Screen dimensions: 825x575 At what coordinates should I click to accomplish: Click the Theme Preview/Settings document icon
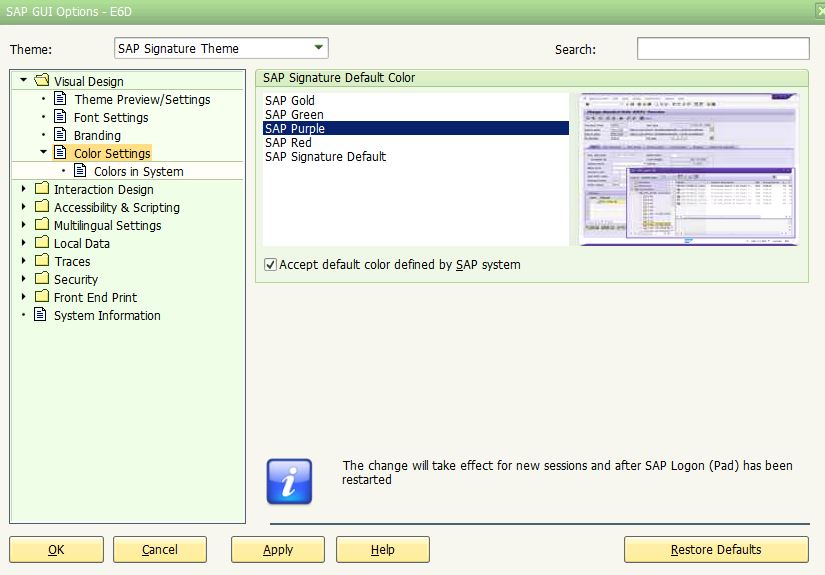61,99
